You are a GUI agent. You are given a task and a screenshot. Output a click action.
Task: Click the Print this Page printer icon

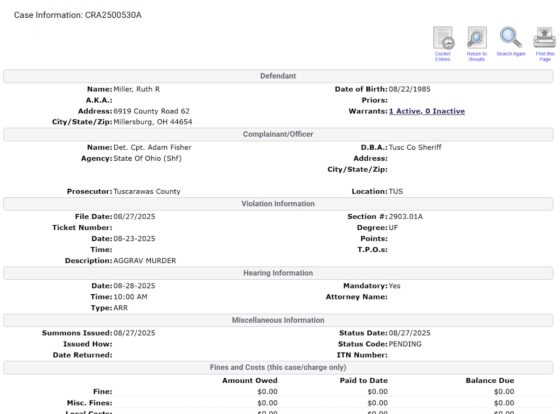point(545,37)
